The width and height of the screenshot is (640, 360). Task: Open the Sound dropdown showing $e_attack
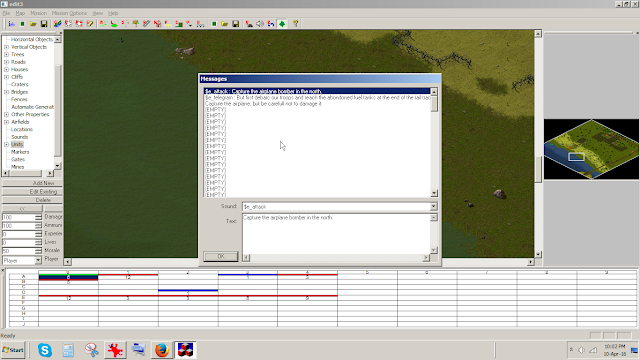(x=433, y=207)
